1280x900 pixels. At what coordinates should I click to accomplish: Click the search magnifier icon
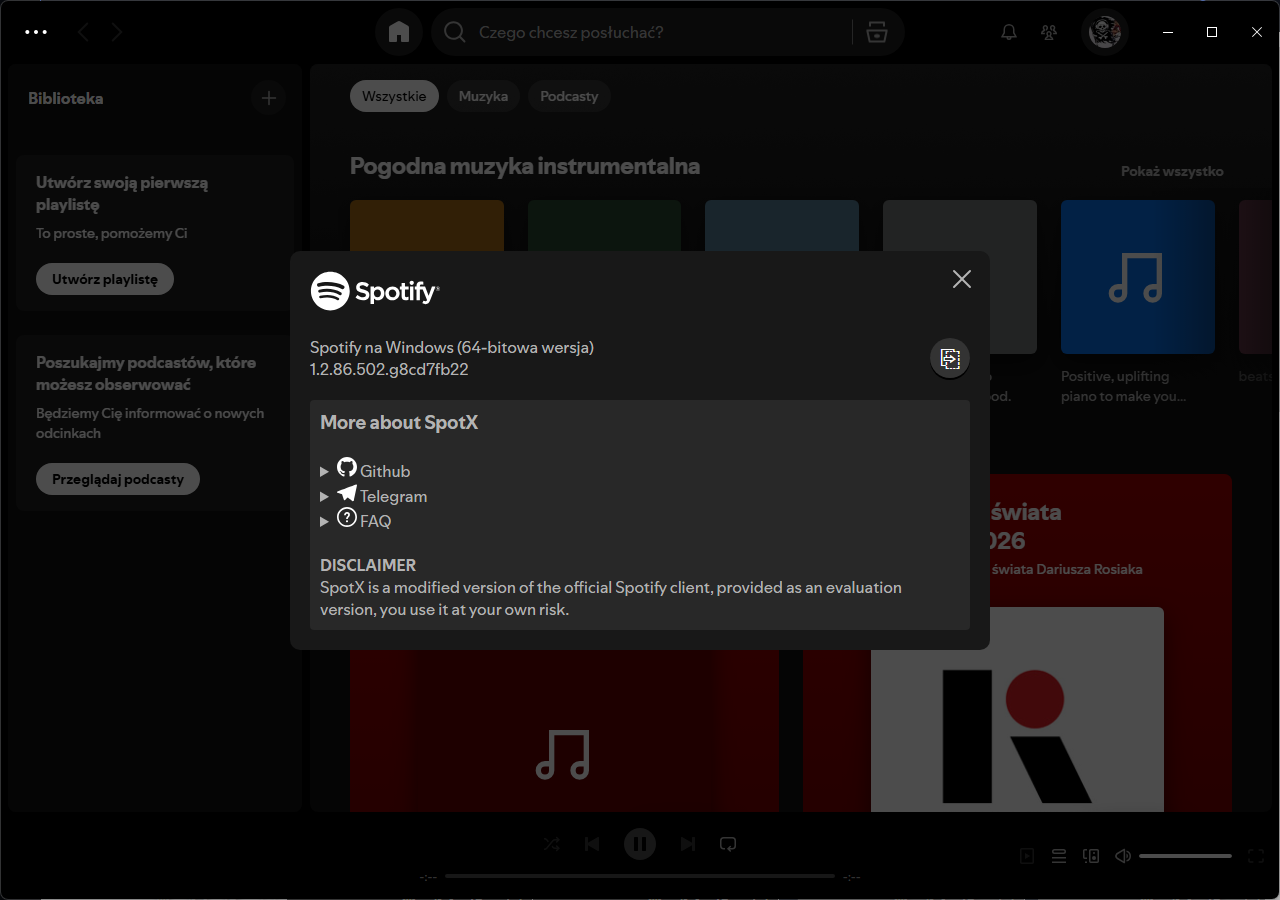click(x=455, y=32)
